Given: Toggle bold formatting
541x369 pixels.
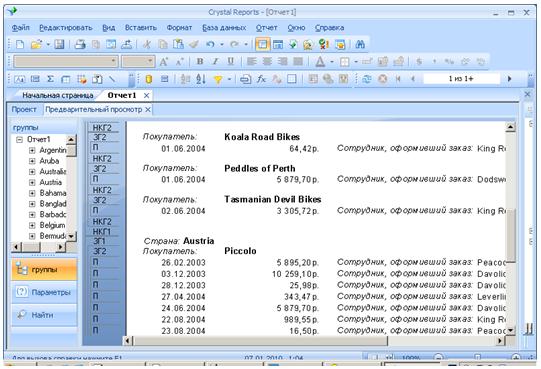Looking at the screenshot, I should click(x=199, y=62).
